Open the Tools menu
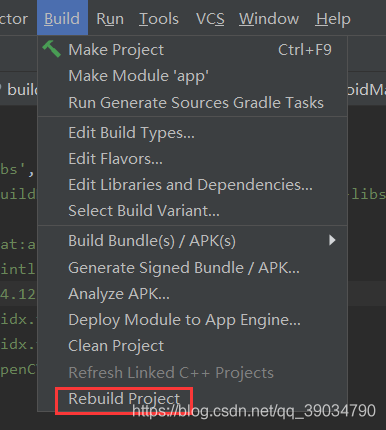386x430 pixels. point(159,19)
